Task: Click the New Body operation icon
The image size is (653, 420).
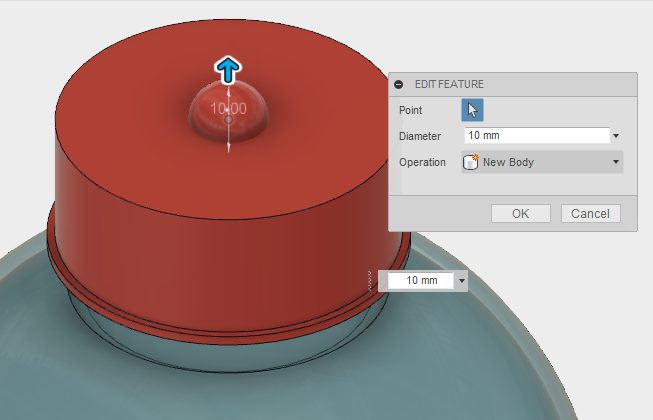Action: (x=471, y=162)
